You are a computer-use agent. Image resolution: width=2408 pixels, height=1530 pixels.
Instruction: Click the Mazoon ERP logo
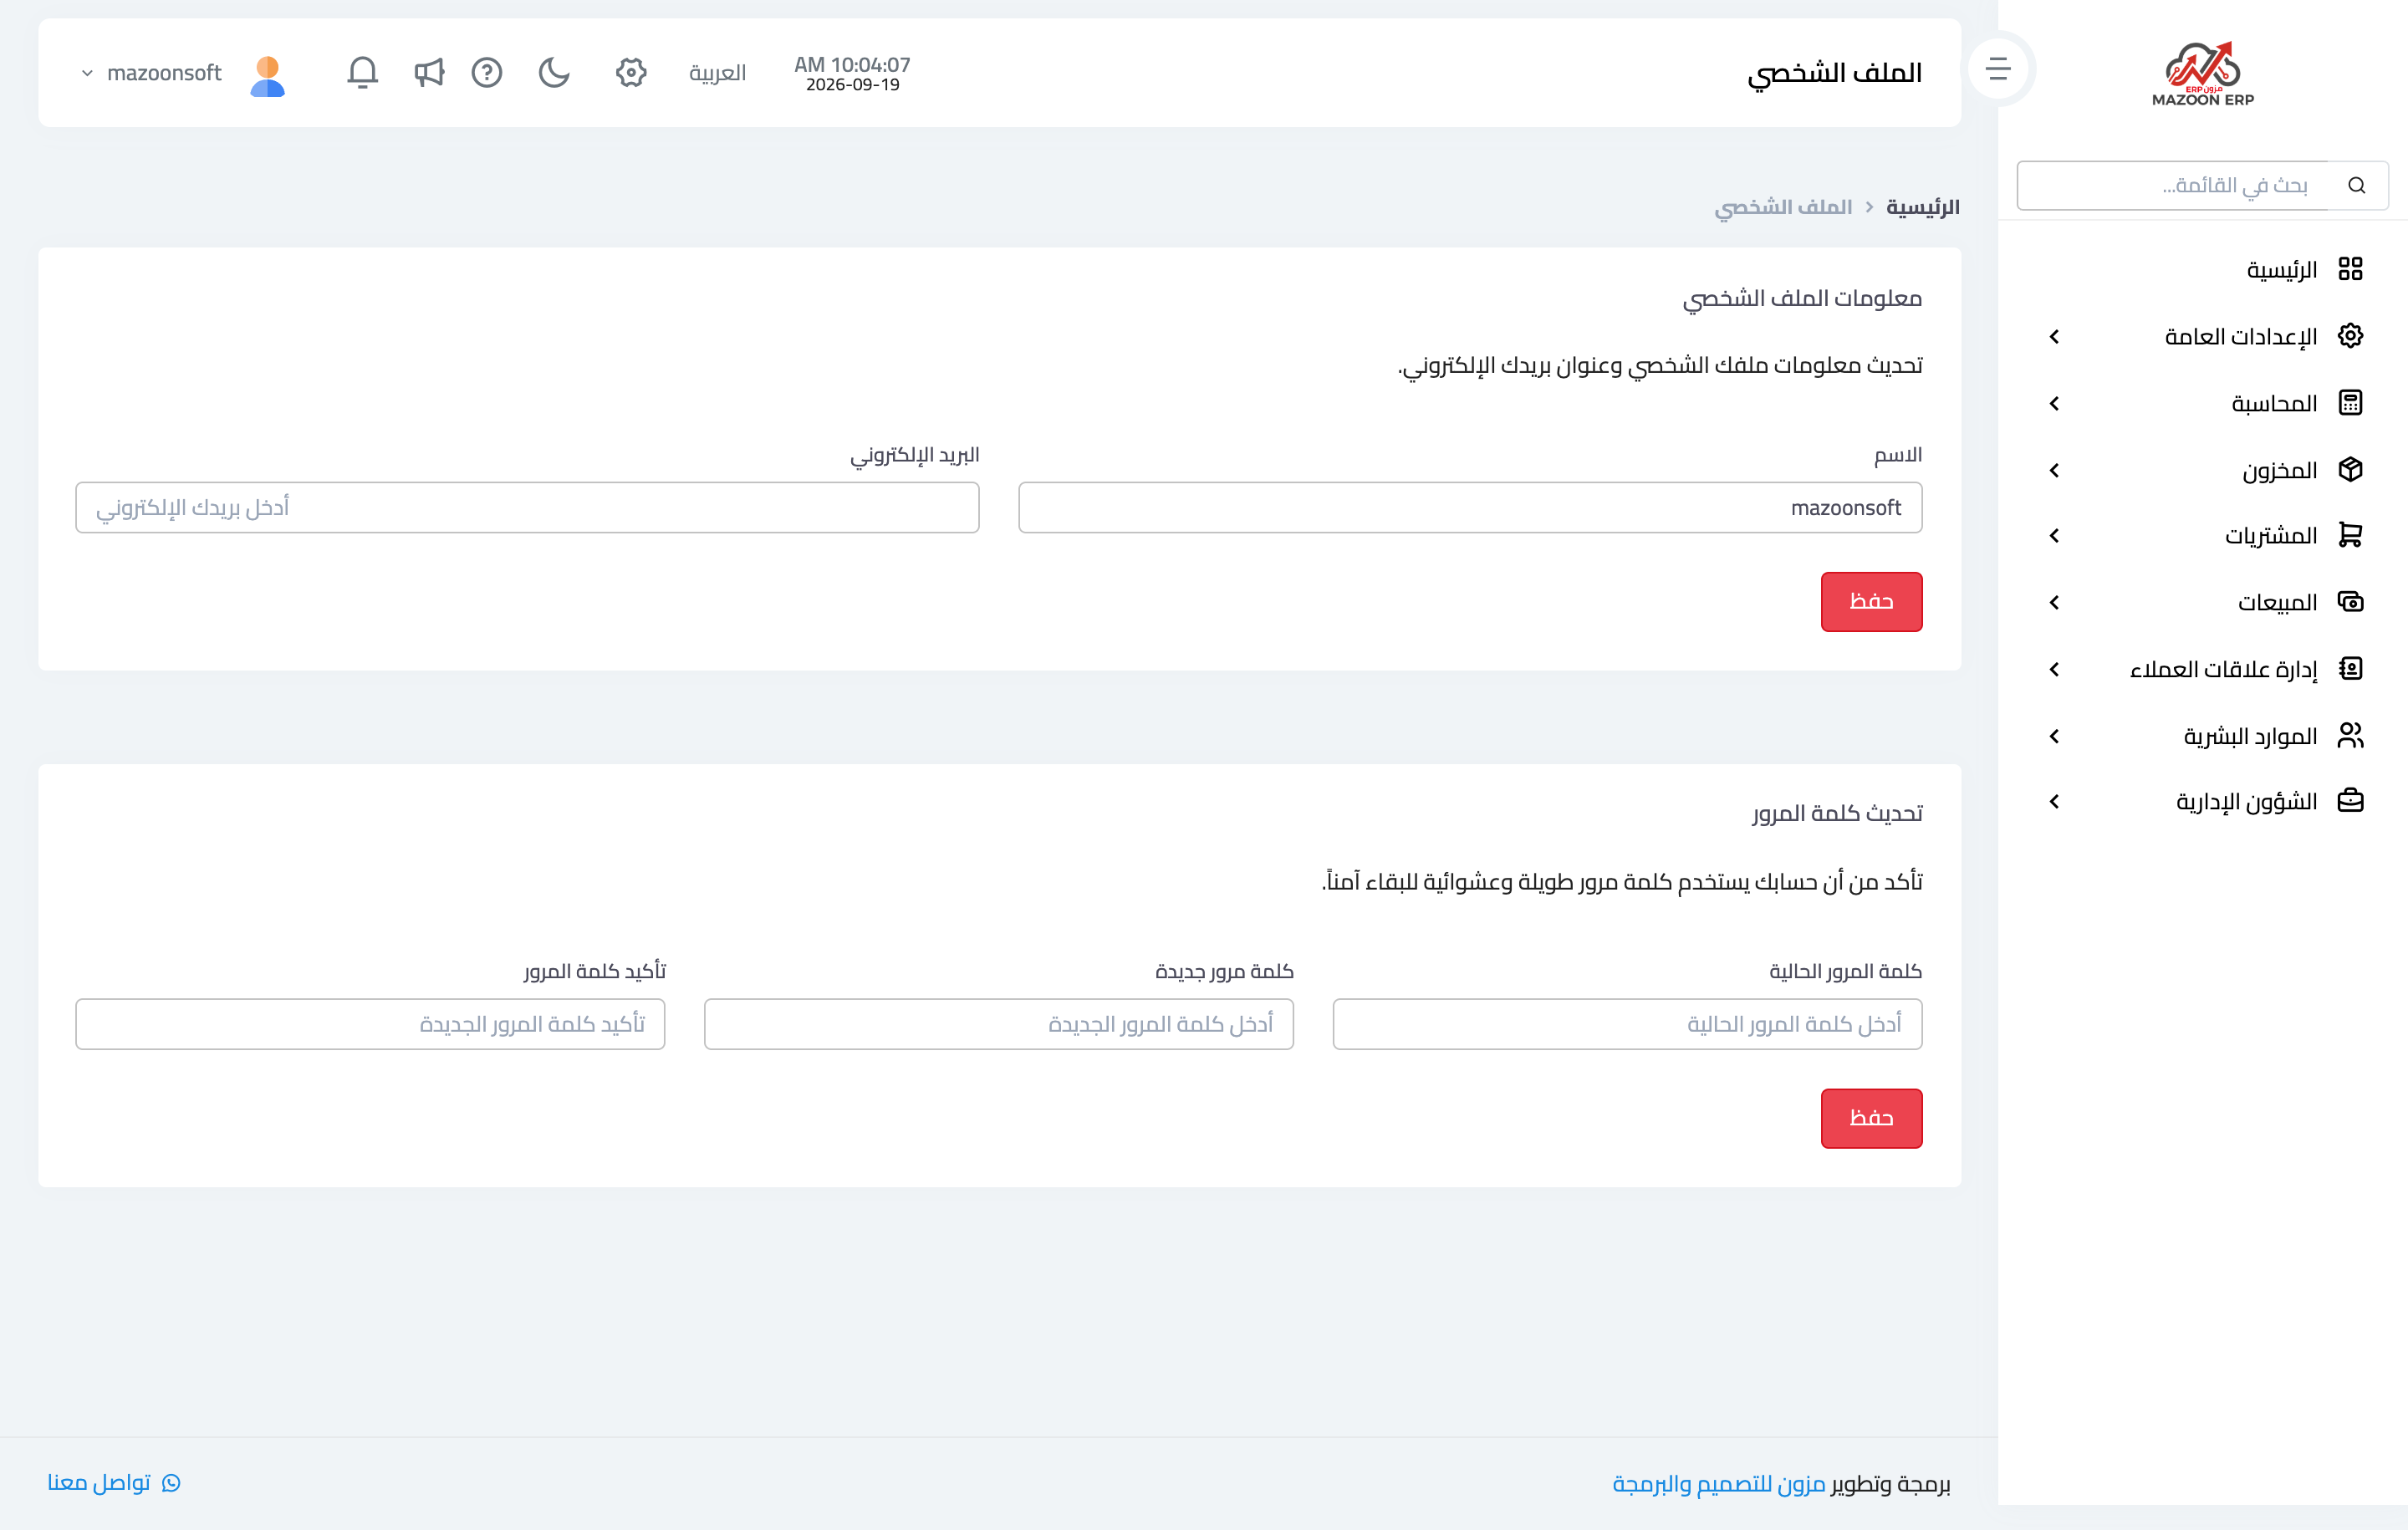pyautogui.click(x=2203, y=74)
